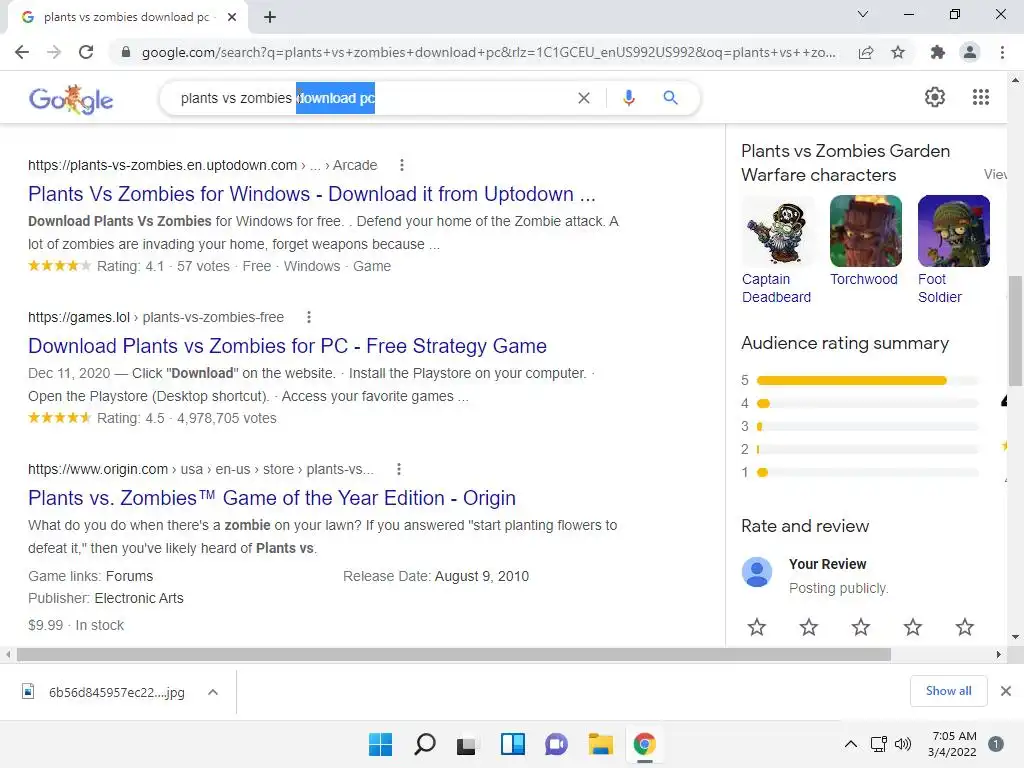Show hidden system tray icons
1024x768 pixels.
click(x=850, y=744)
